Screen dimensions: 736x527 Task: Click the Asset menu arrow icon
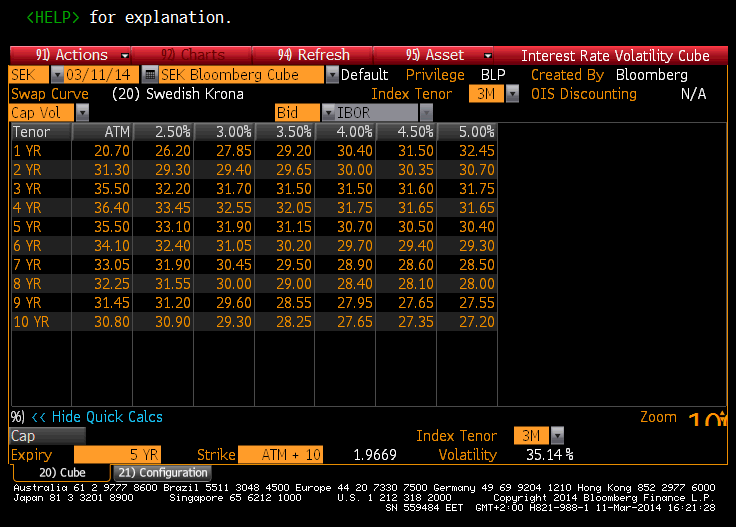[488, 56]
